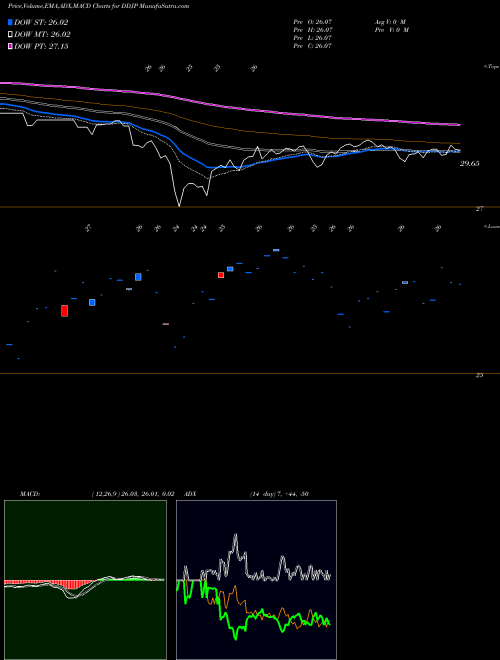The height and width of the screenshot is (660, 500).
Task: Click the 25 price axis label
Action: coord(479,375)
